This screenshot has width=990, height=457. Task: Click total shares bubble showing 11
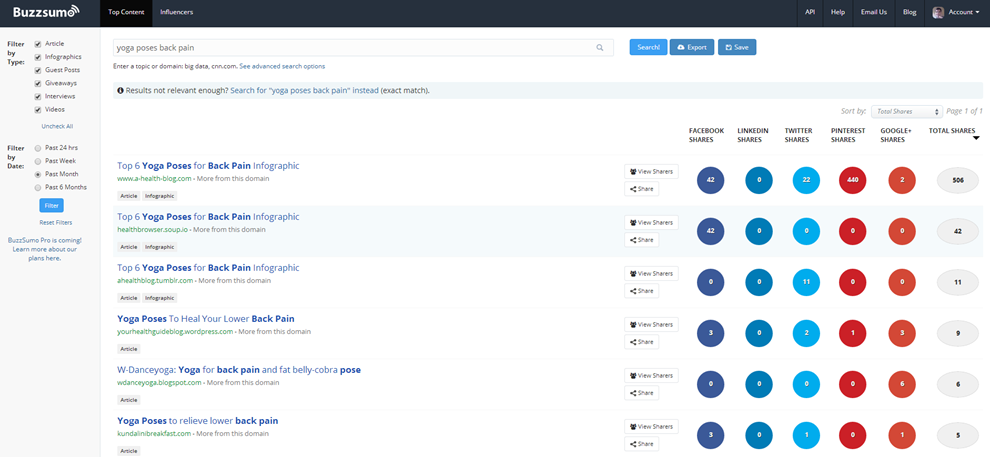click(x=958, y=282)
